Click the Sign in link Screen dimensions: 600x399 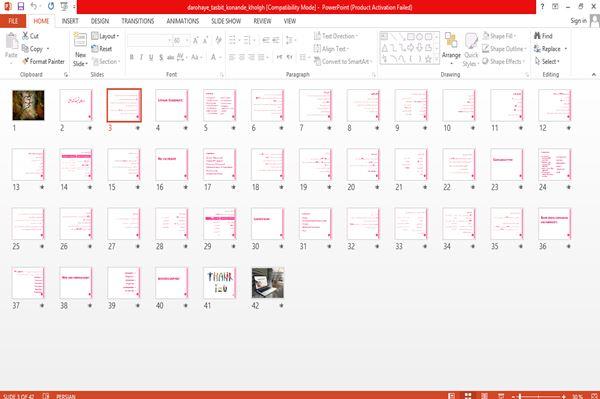tap(578, 21)
